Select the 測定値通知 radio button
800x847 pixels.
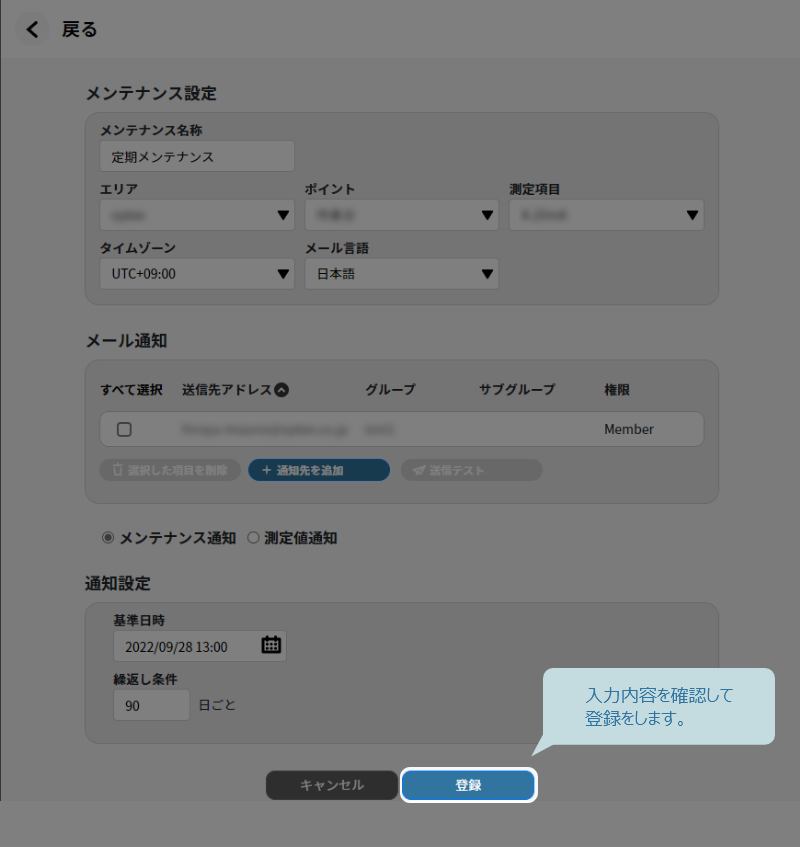[x=253, y=537]
